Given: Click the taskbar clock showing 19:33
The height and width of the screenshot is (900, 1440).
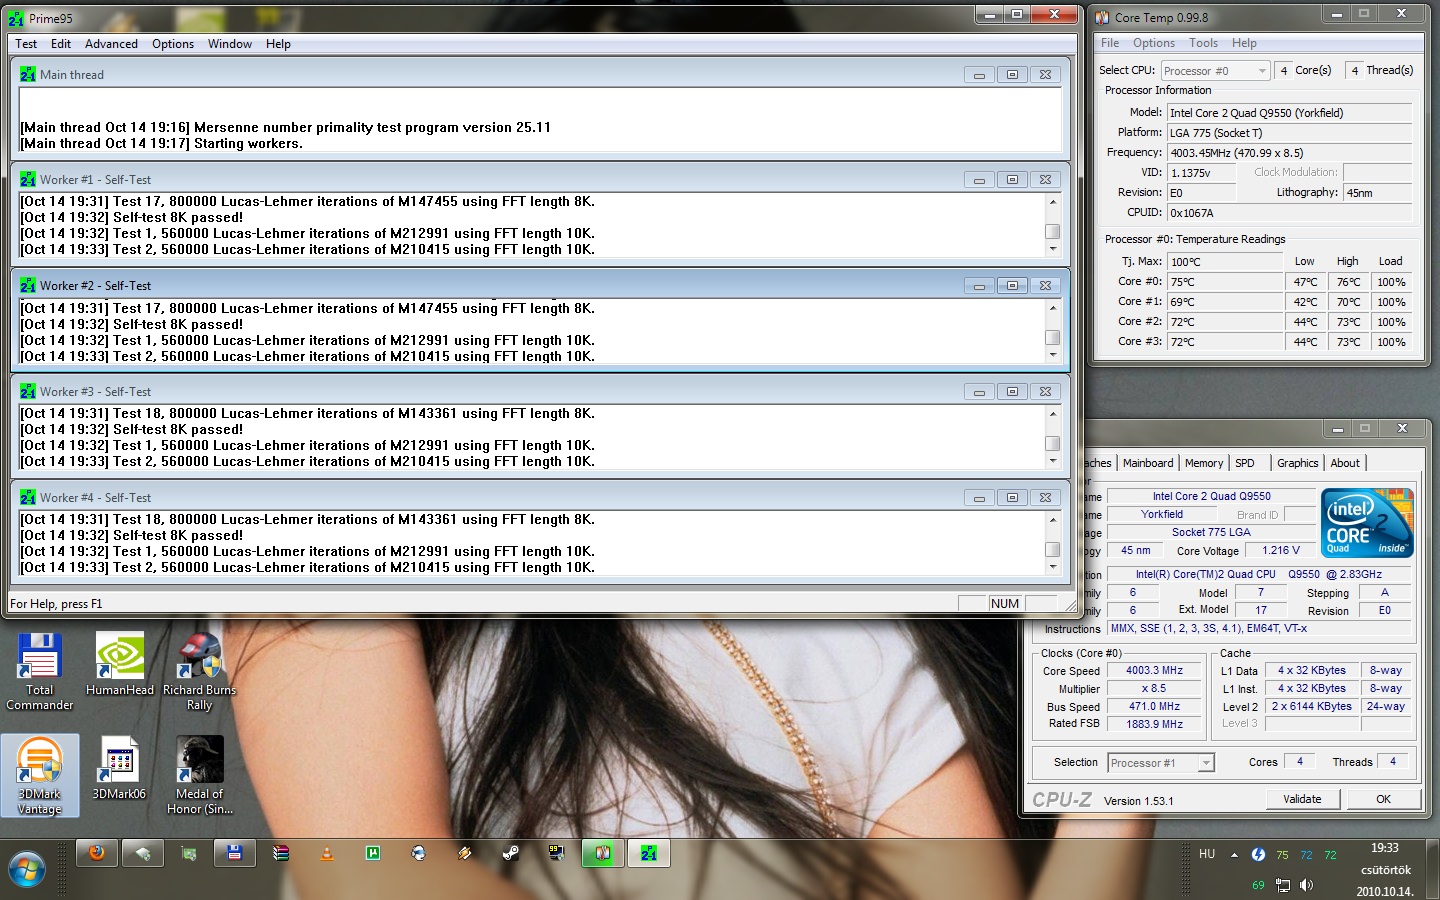Looking at the screenshot, I should (1385, 848).
